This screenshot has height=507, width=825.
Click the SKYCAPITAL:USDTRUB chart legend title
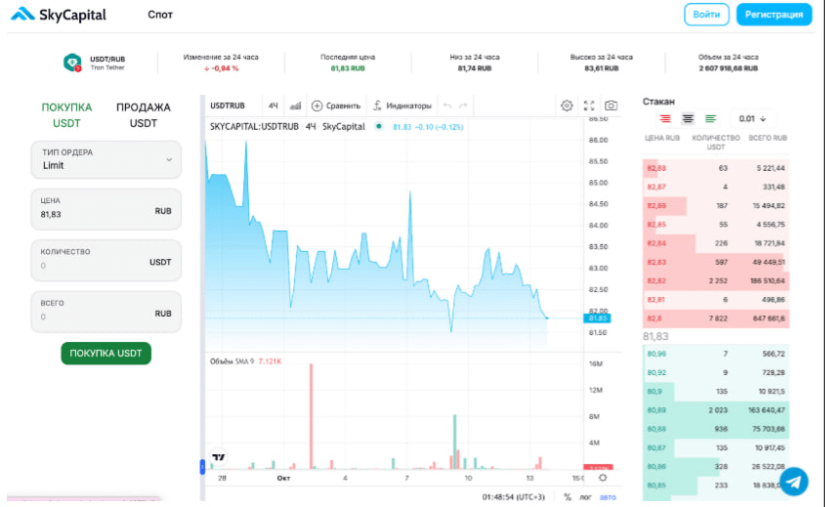click(287, 127)
